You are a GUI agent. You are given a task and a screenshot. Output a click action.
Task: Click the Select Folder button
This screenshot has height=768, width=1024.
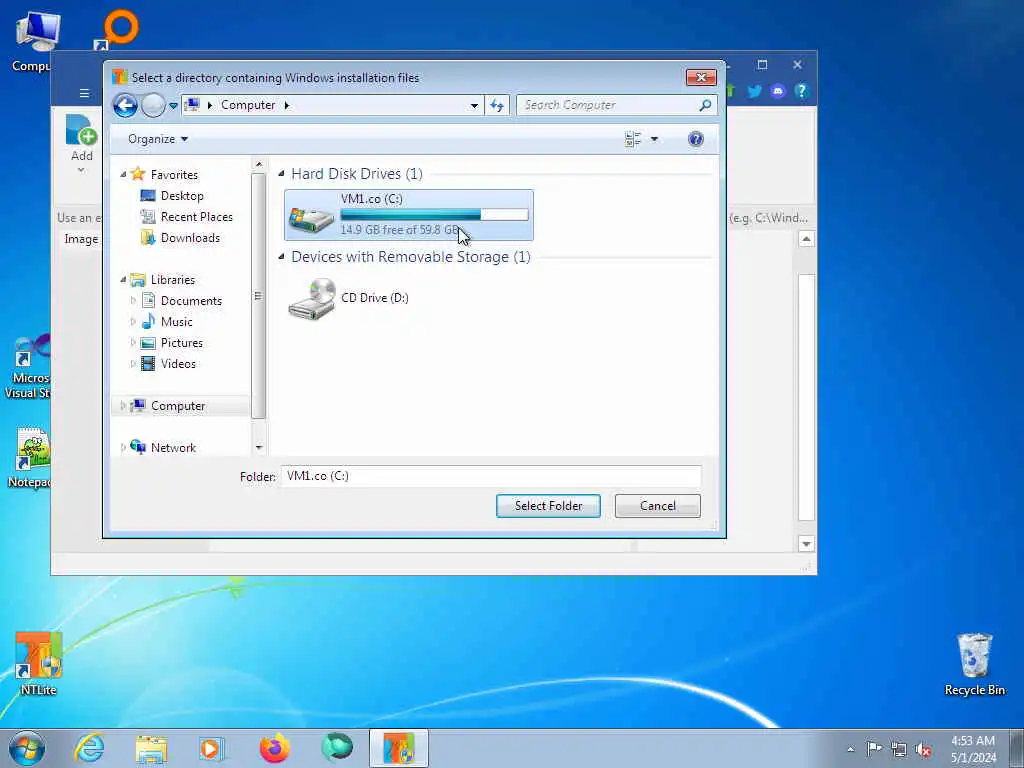point(549,506)
